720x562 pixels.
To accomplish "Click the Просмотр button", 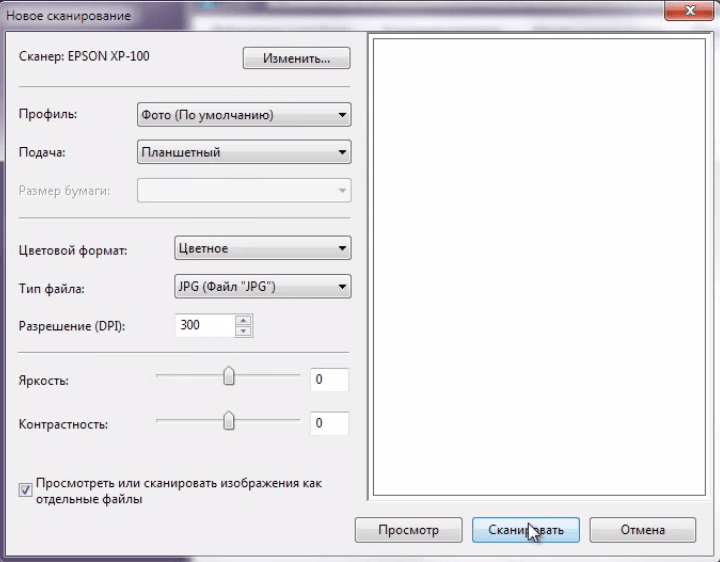I will coord(409,530).
